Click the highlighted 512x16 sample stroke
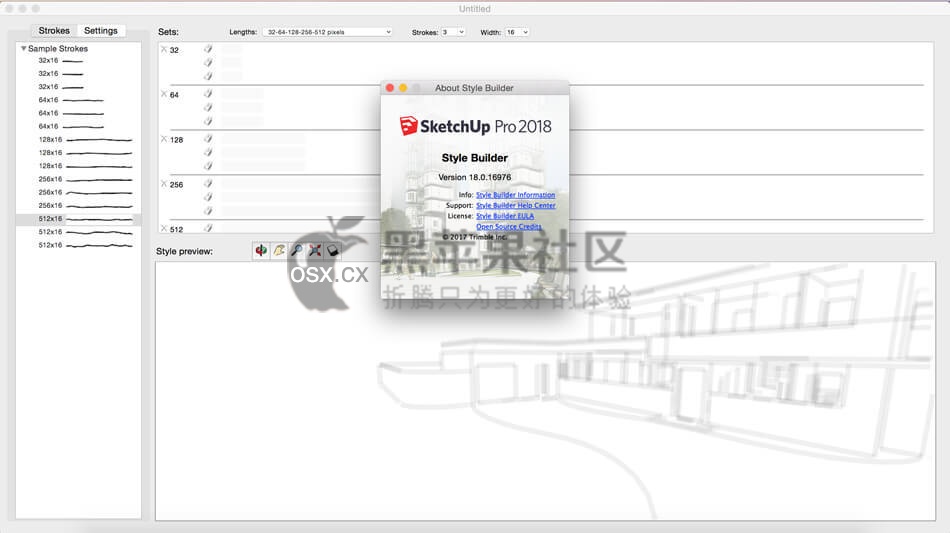Screen dimensions: 950x533 [78, 219]
